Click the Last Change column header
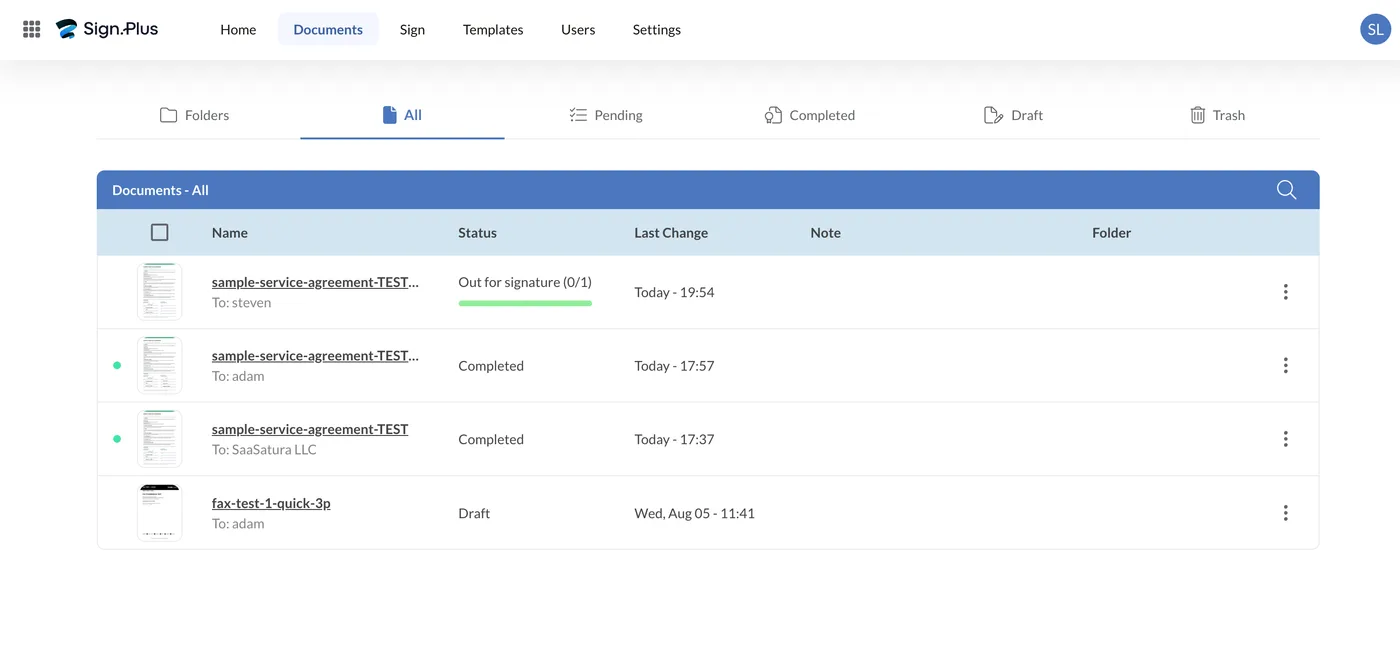The width and height of the screenshot is (1400, 662). point(671,233)
